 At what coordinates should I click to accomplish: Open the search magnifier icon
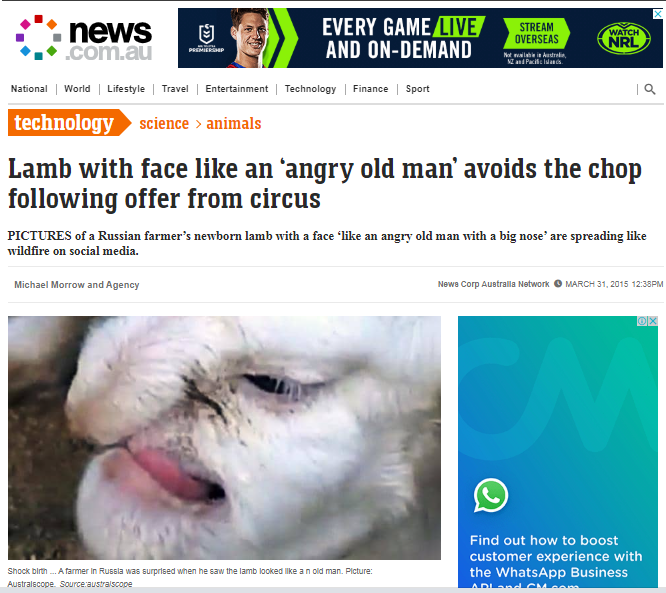(649, 89)
